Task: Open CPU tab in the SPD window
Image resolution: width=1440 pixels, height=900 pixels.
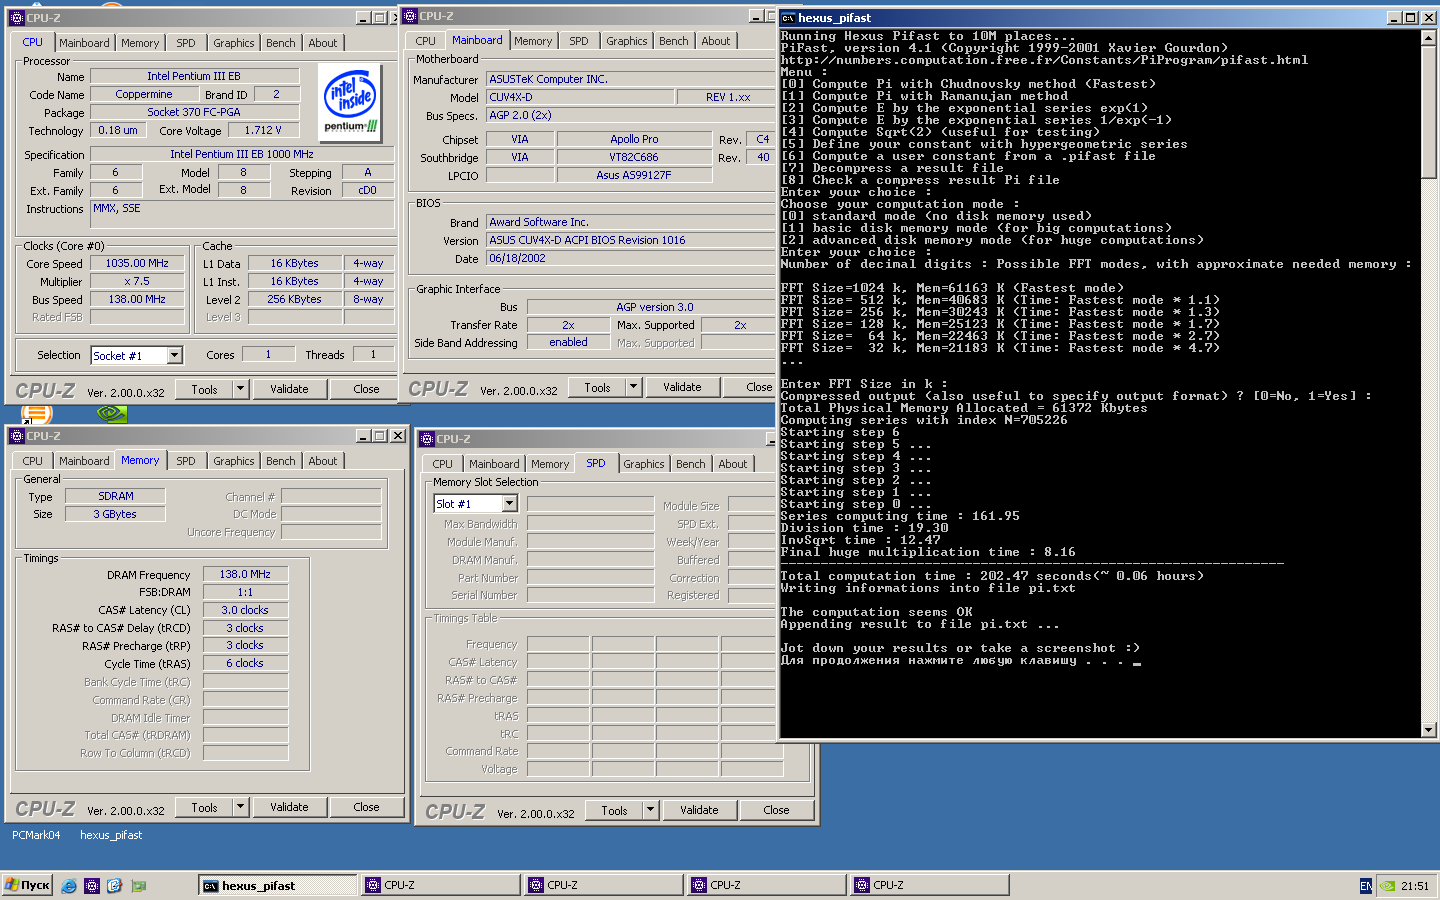Action: pyautogui.click(x=443, y=464)
